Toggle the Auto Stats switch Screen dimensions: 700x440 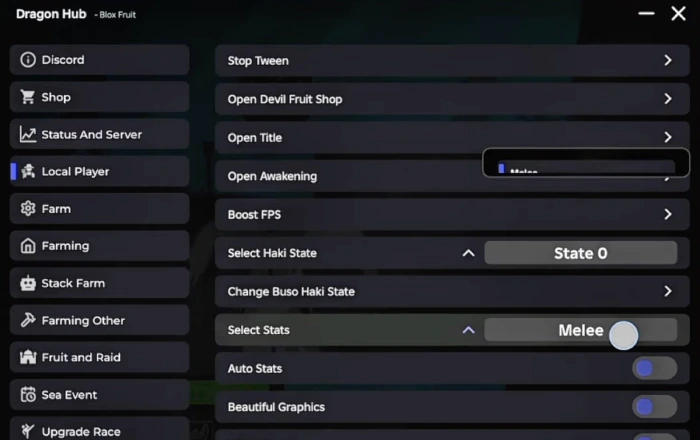point(654,369)
